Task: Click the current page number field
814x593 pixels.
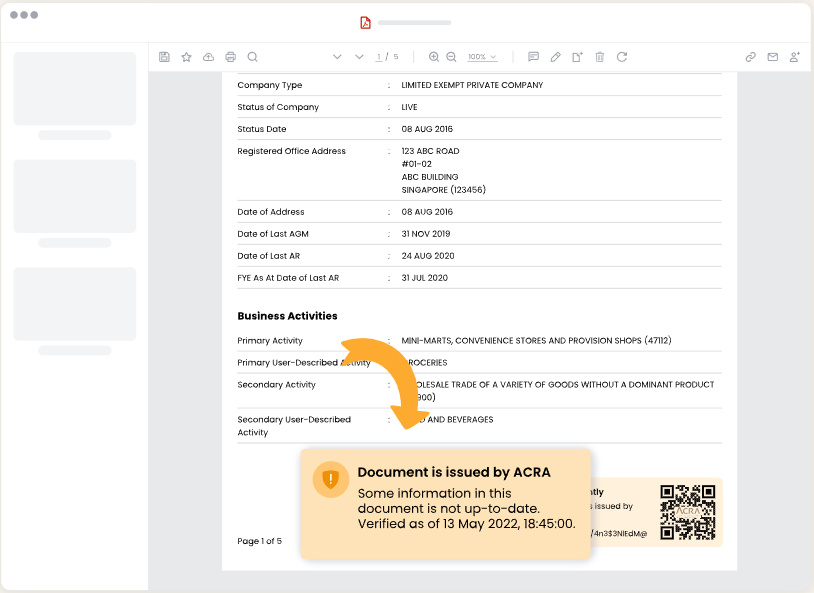Action: point(378,57)
